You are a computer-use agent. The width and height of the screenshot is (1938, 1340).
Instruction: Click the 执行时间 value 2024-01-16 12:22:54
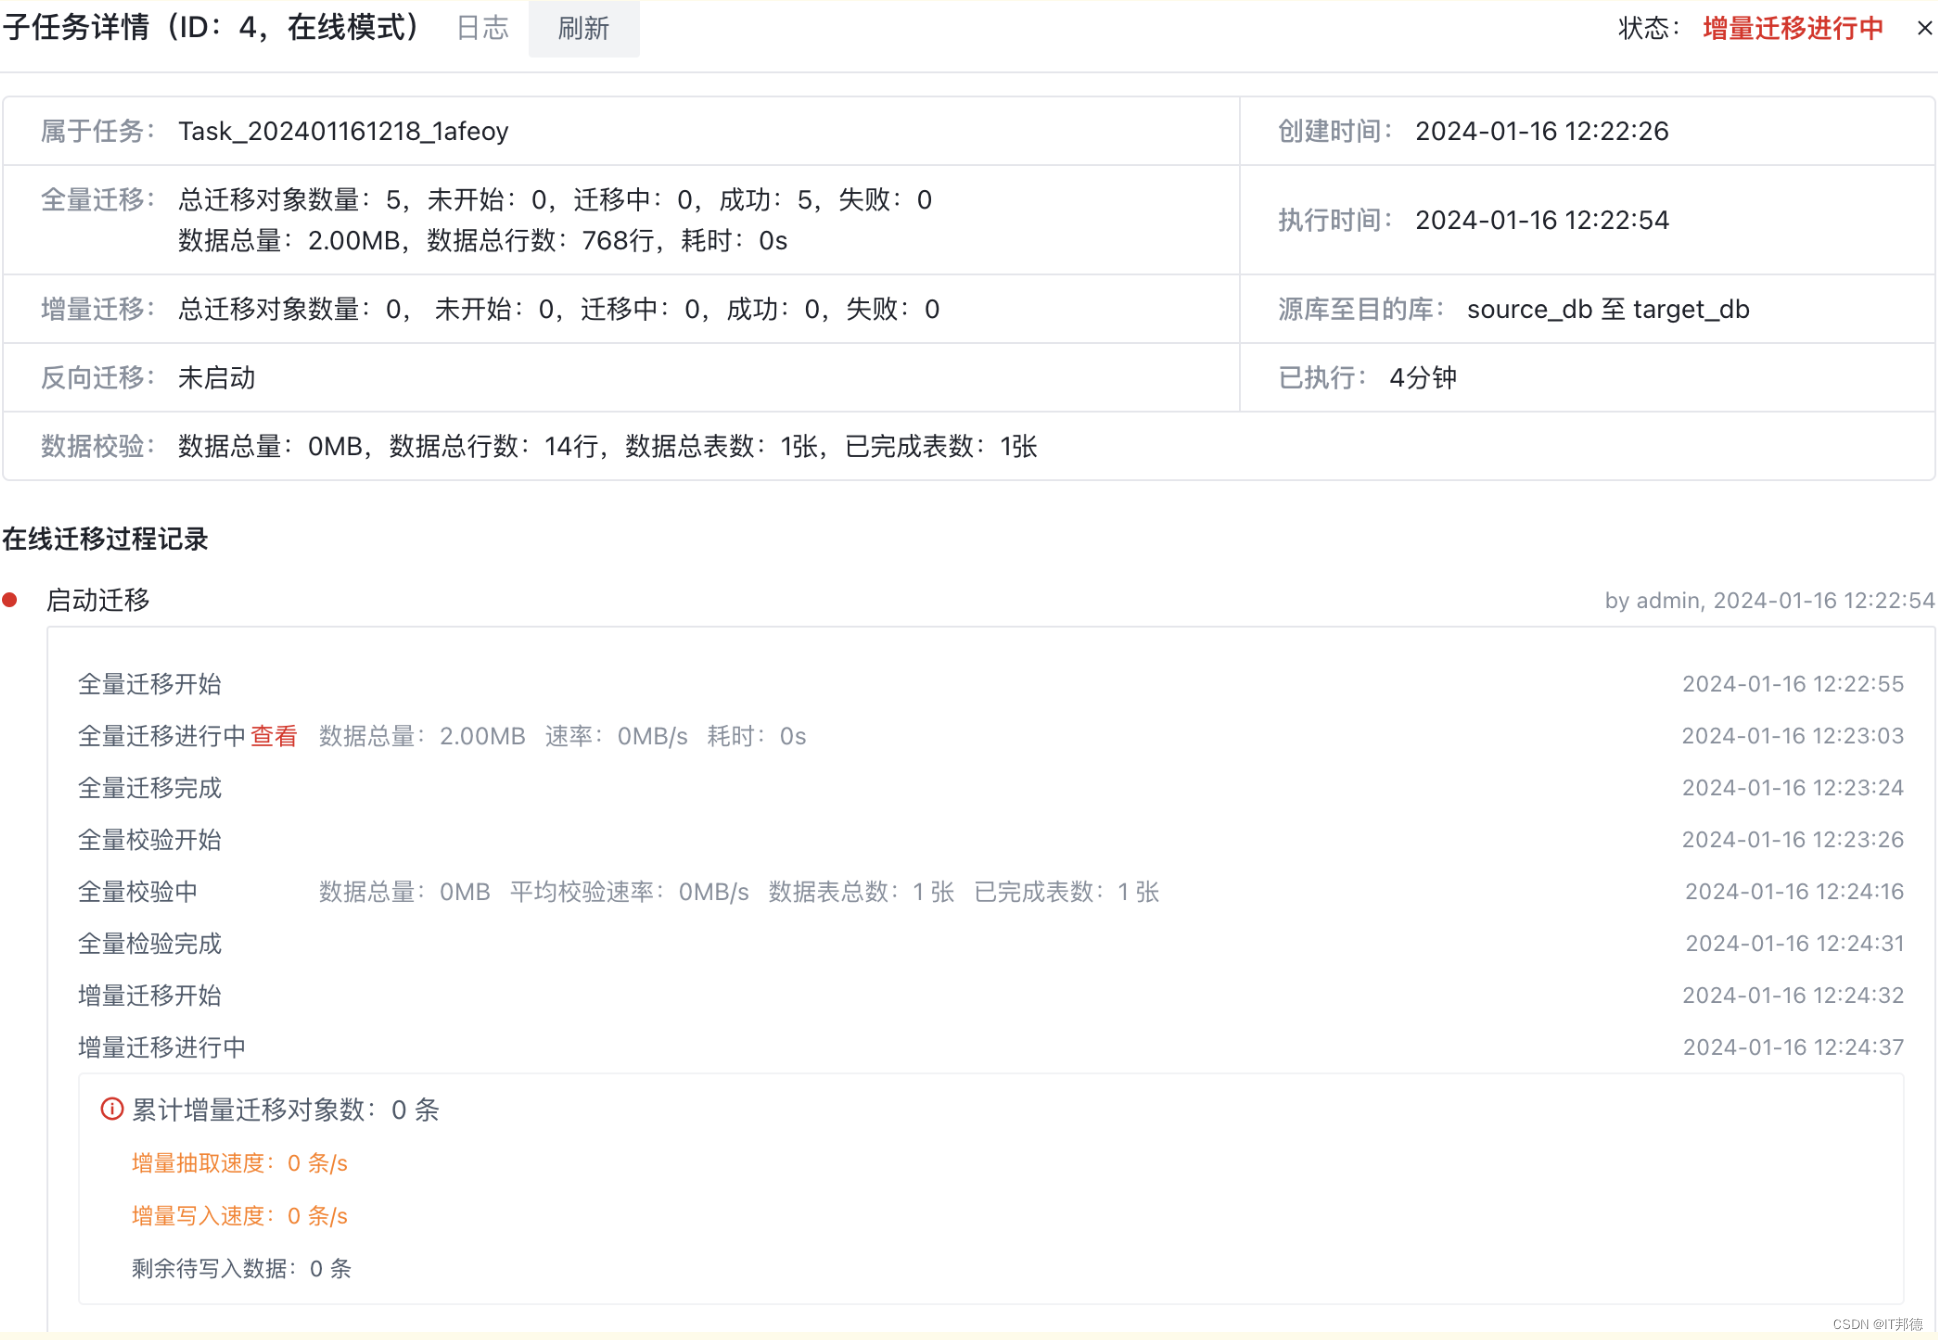point(1542,220)
